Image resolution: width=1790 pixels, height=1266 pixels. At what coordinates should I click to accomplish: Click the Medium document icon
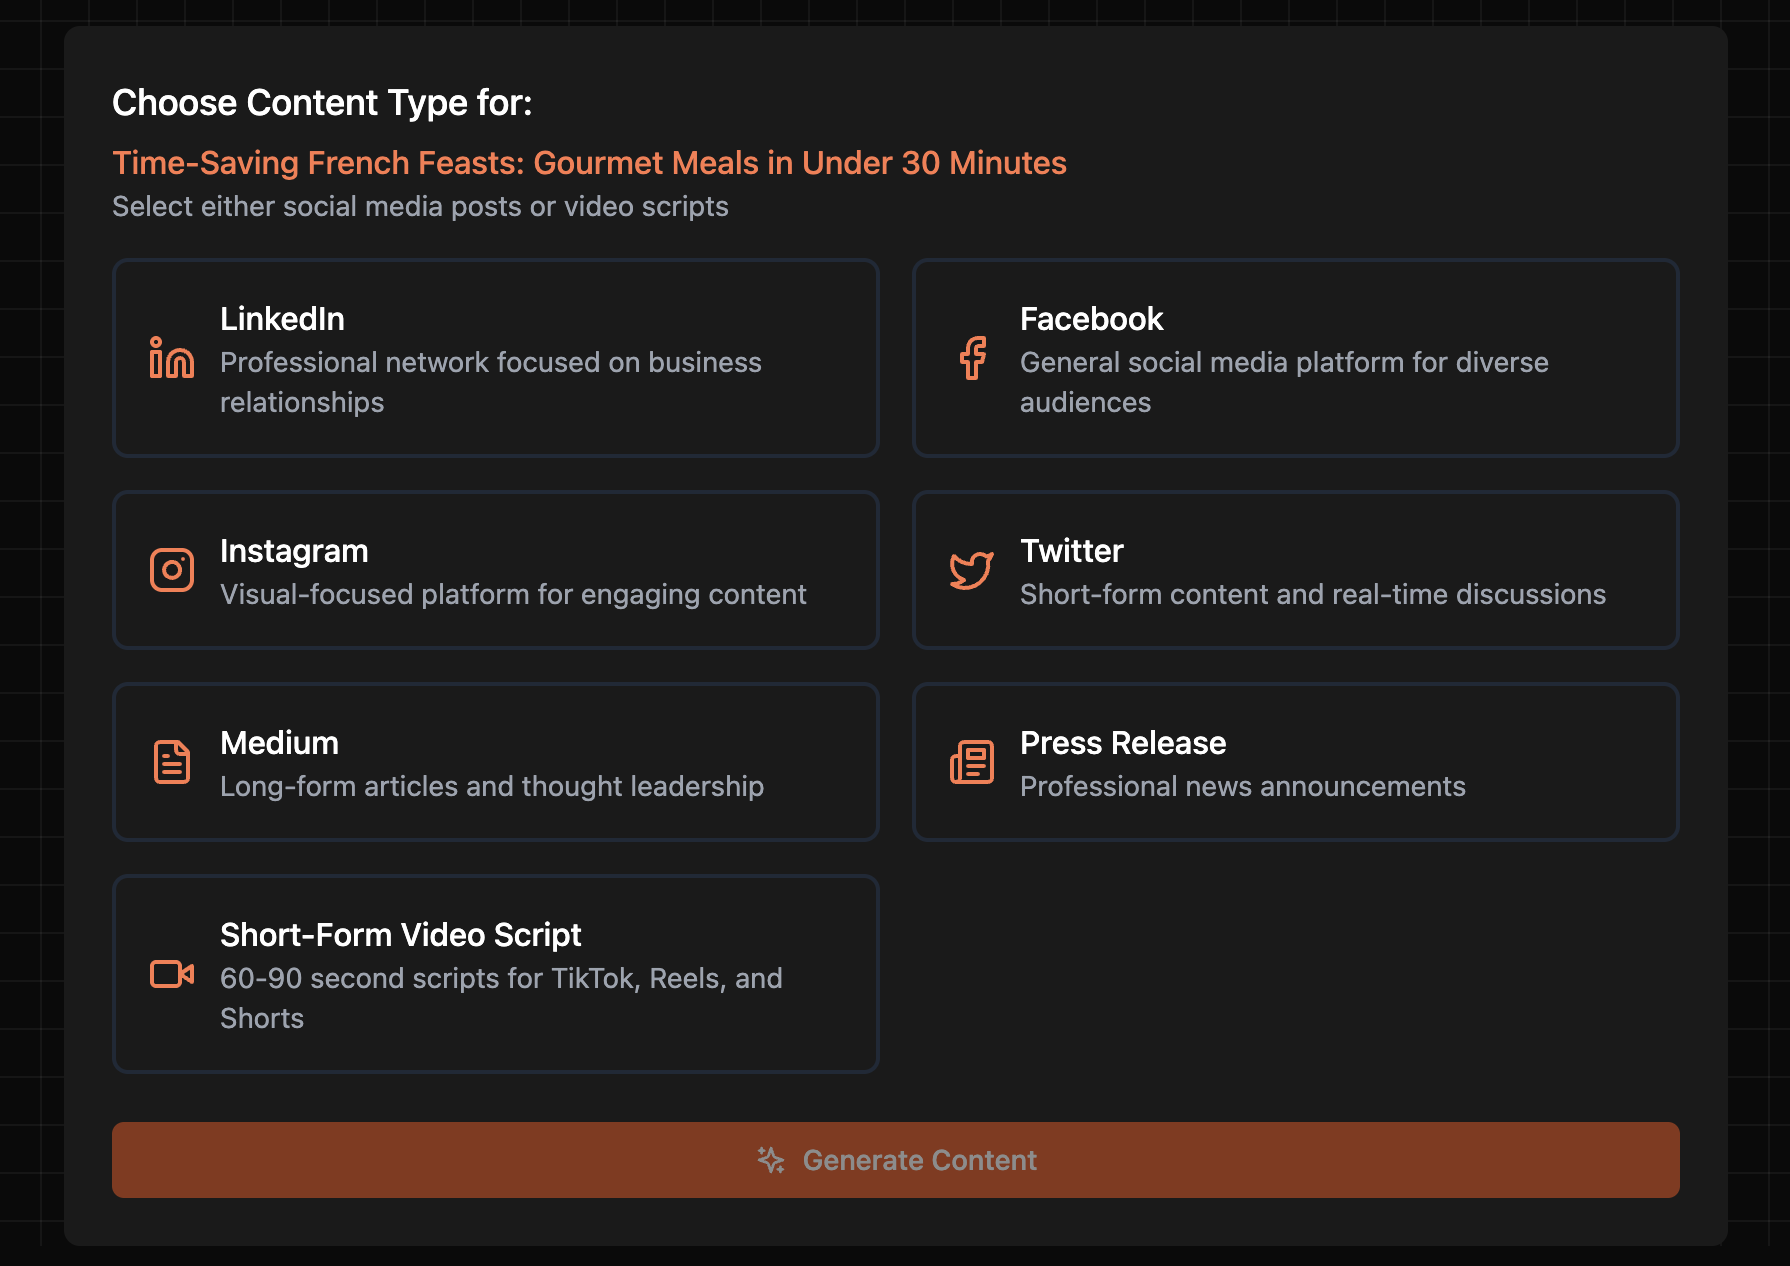pos(172,762)
